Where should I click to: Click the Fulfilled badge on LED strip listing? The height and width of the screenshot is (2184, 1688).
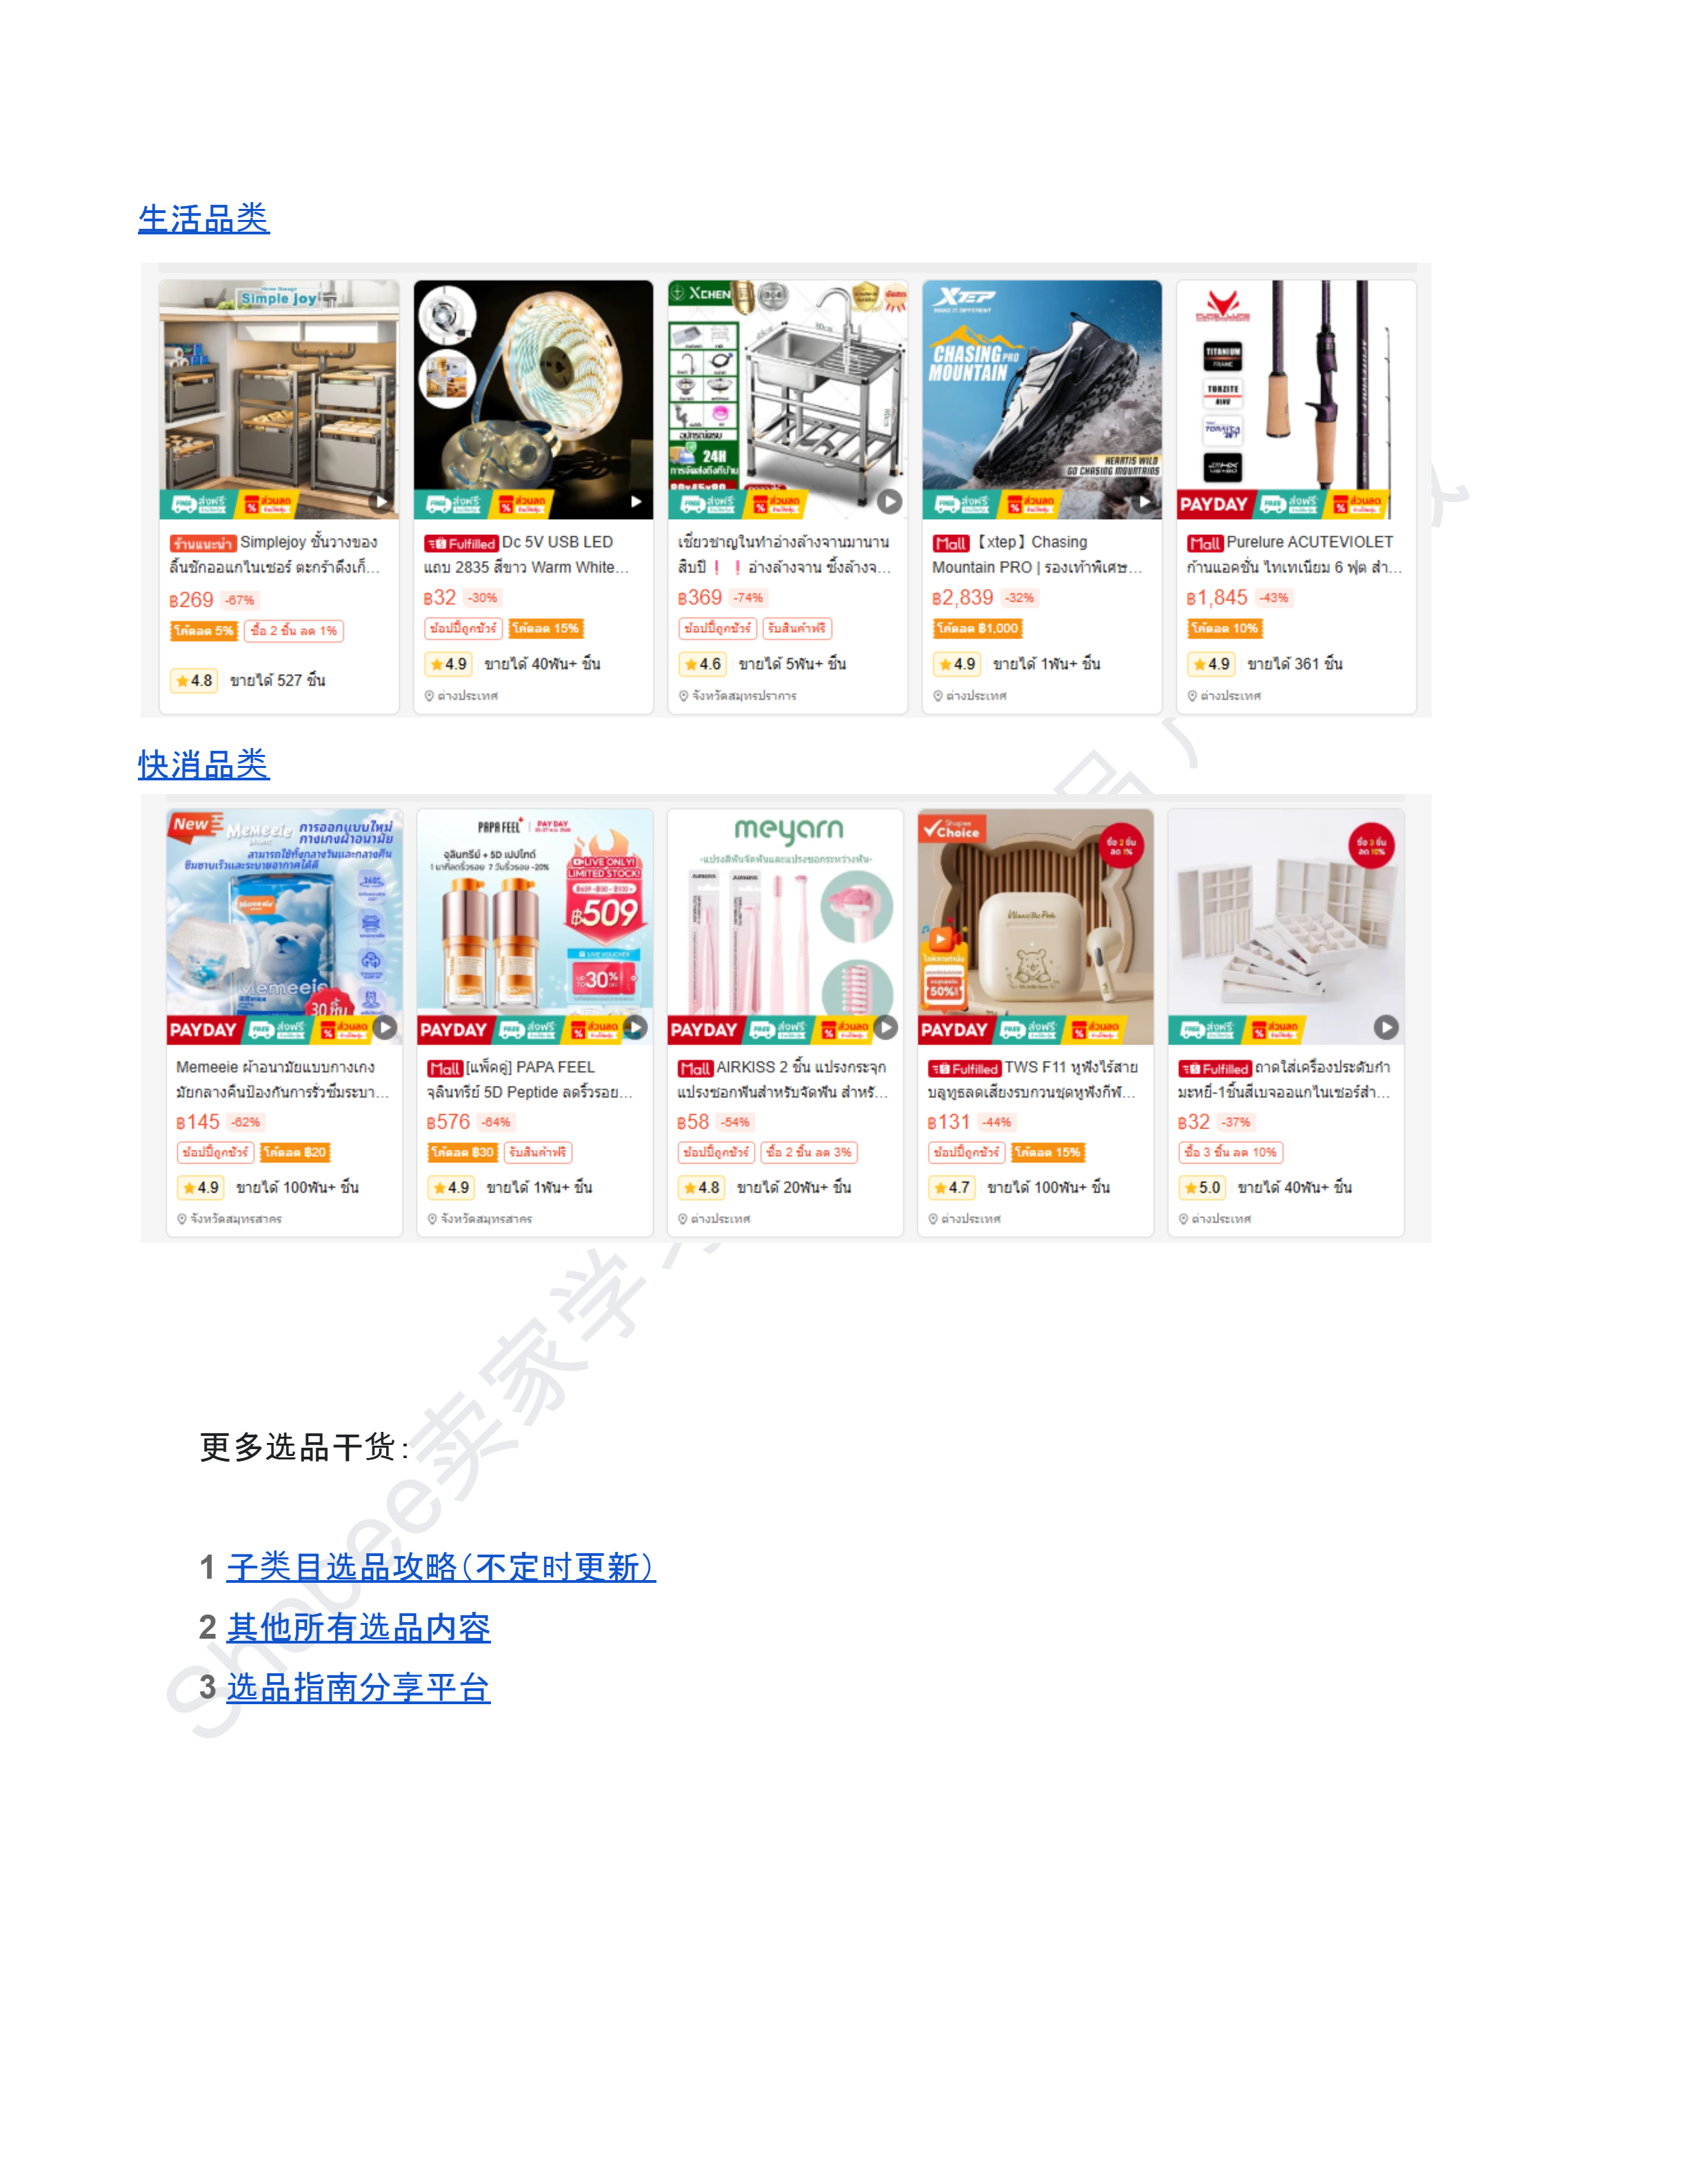coord(461,544)
